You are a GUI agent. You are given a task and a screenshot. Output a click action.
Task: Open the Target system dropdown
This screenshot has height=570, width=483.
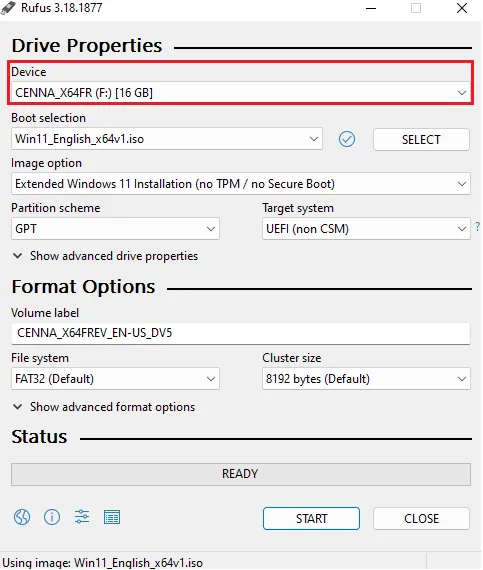366,229
